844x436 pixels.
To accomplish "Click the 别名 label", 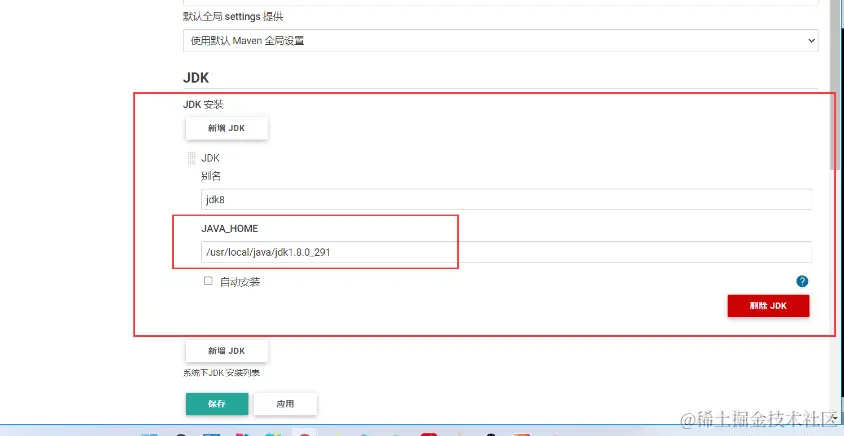I will [211, 176].
